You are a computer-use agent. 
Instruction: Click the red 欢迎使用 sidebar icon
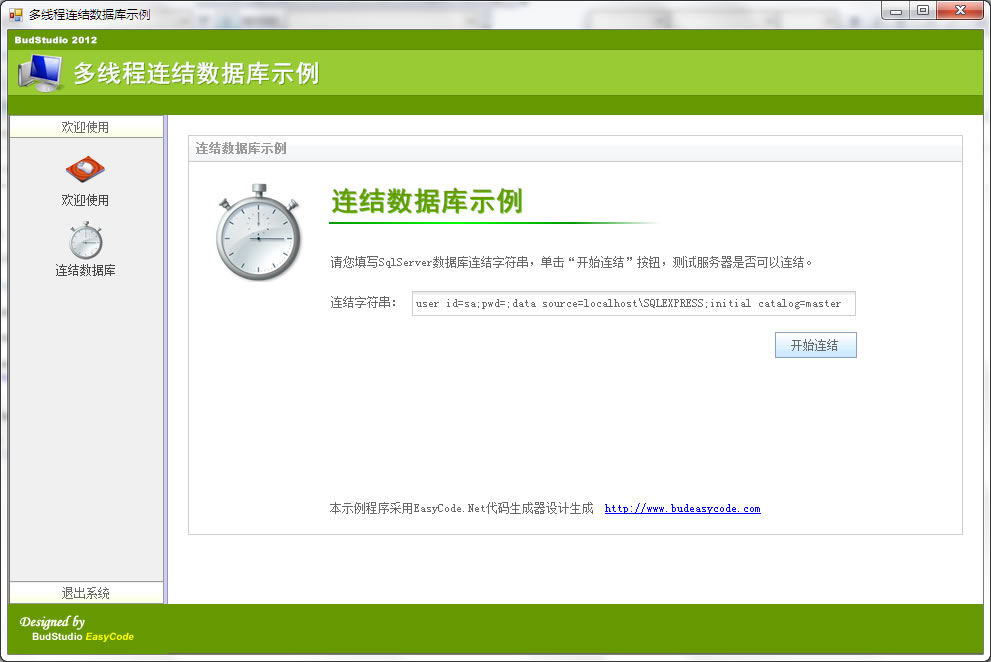tap(85, 169)
